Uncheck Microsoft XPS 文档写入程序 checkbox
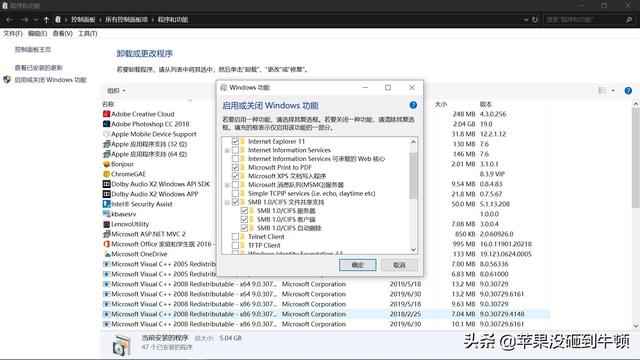640x360 pixels. pyautogui.click(x=236, y=176)
